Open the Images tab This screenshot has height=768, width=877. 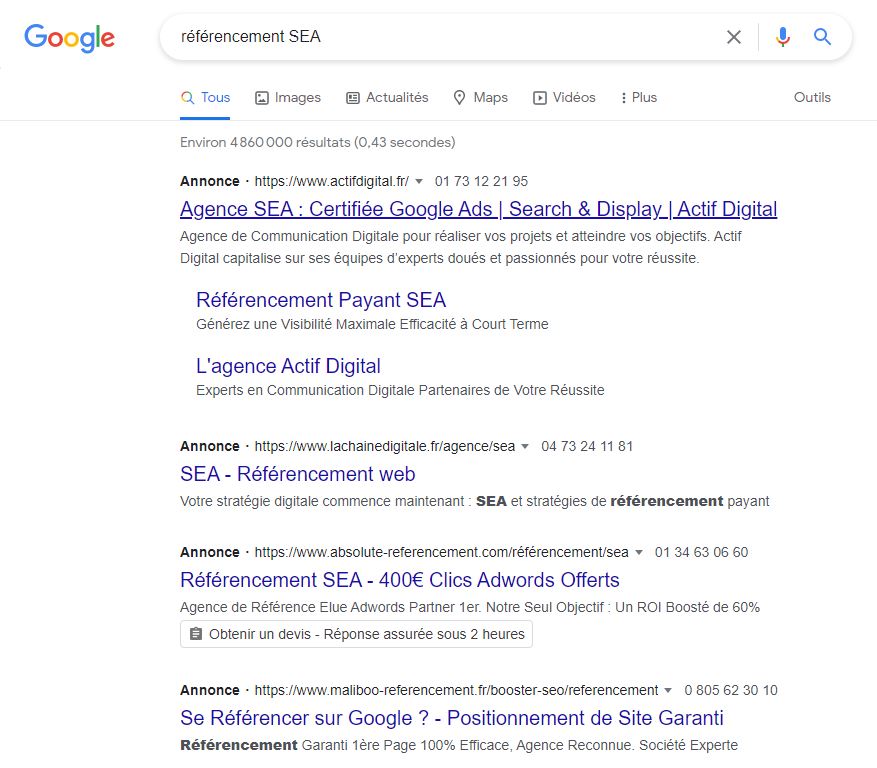[x=288, y=97]
